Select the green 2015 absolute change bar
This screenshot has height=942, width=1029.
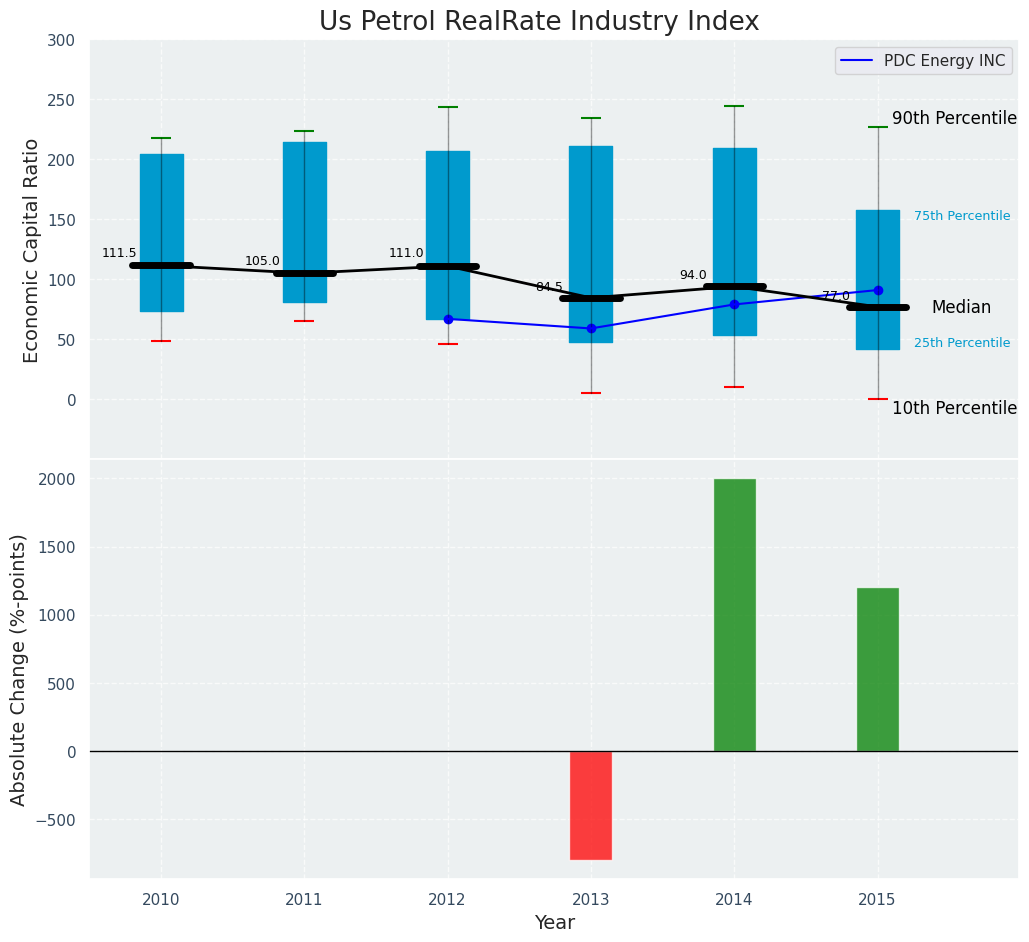(877, 669)
